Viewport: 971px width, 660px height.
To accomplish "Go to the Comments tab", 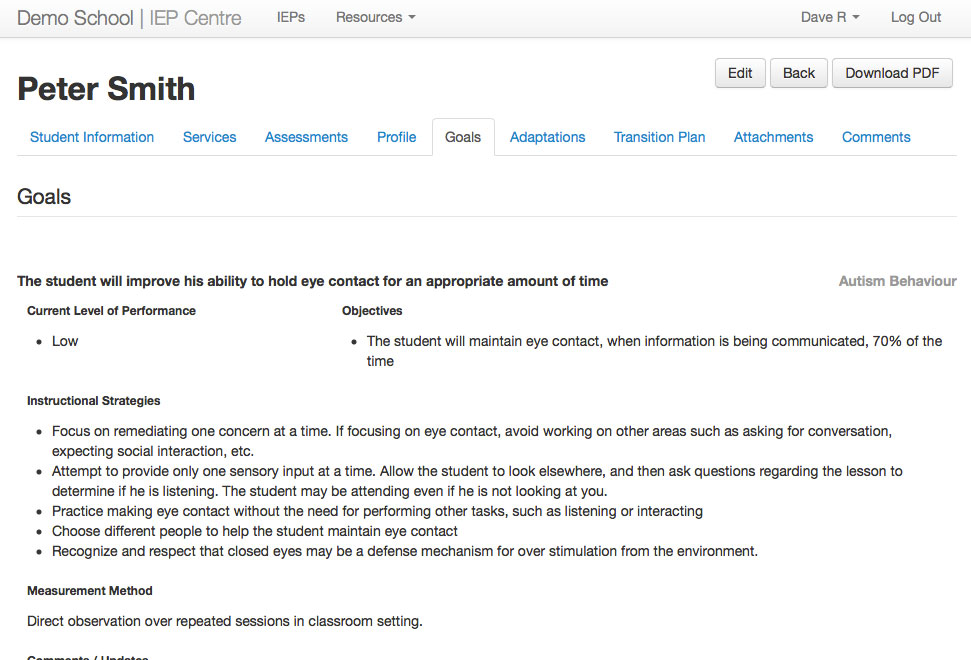I will [x=876, y=137].
